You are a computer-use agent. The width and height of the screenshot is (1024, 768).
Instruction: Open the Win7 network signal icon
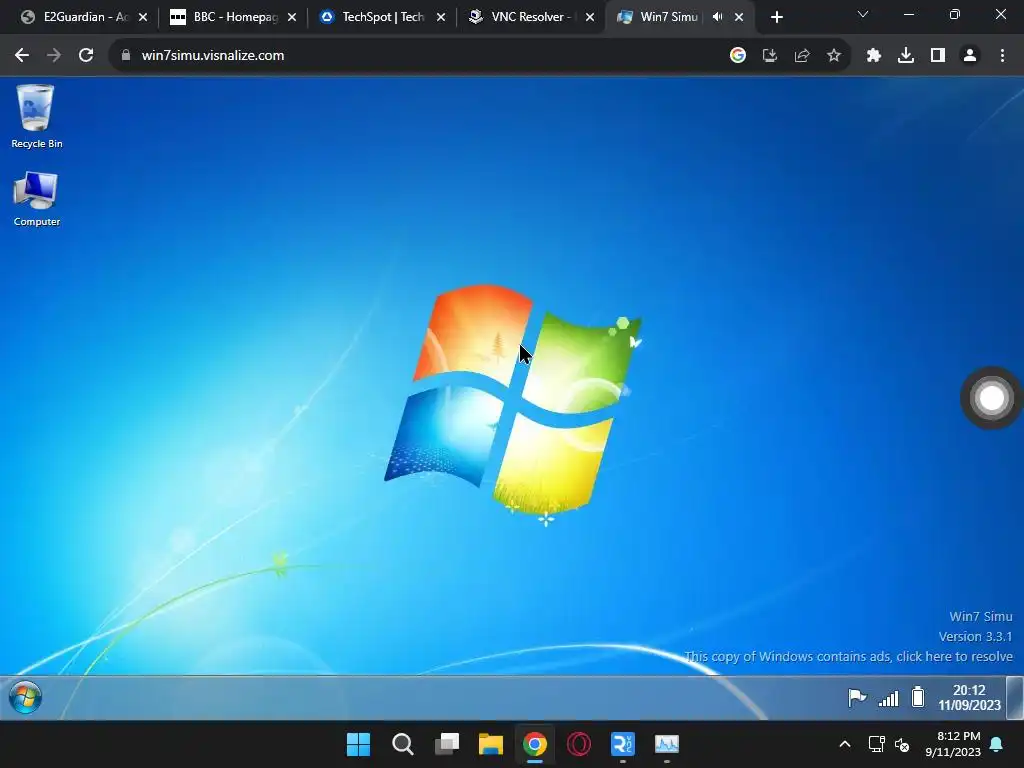888,698
